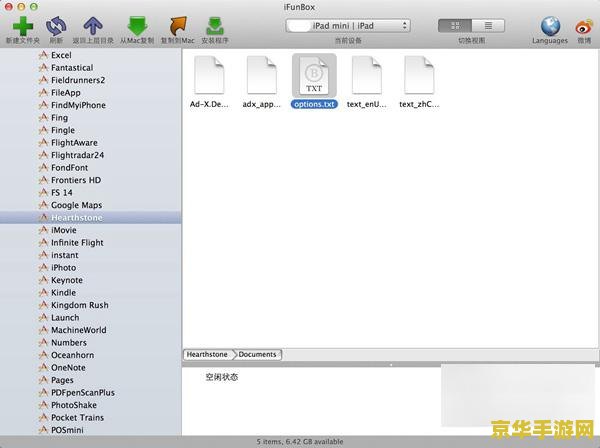Select Infinite Flight in the sidebar
The height and width of the screenshot is (448, 600).
77,243
